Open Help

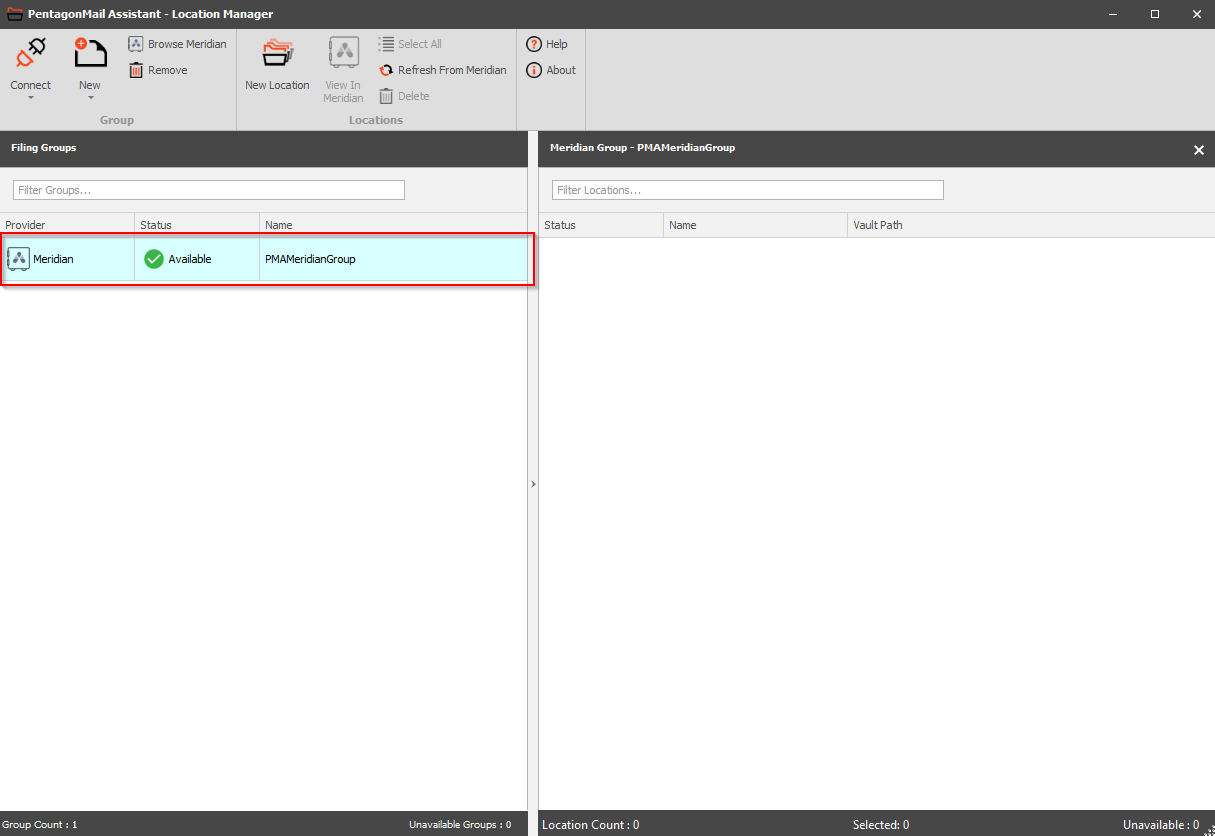click(547, 44)
